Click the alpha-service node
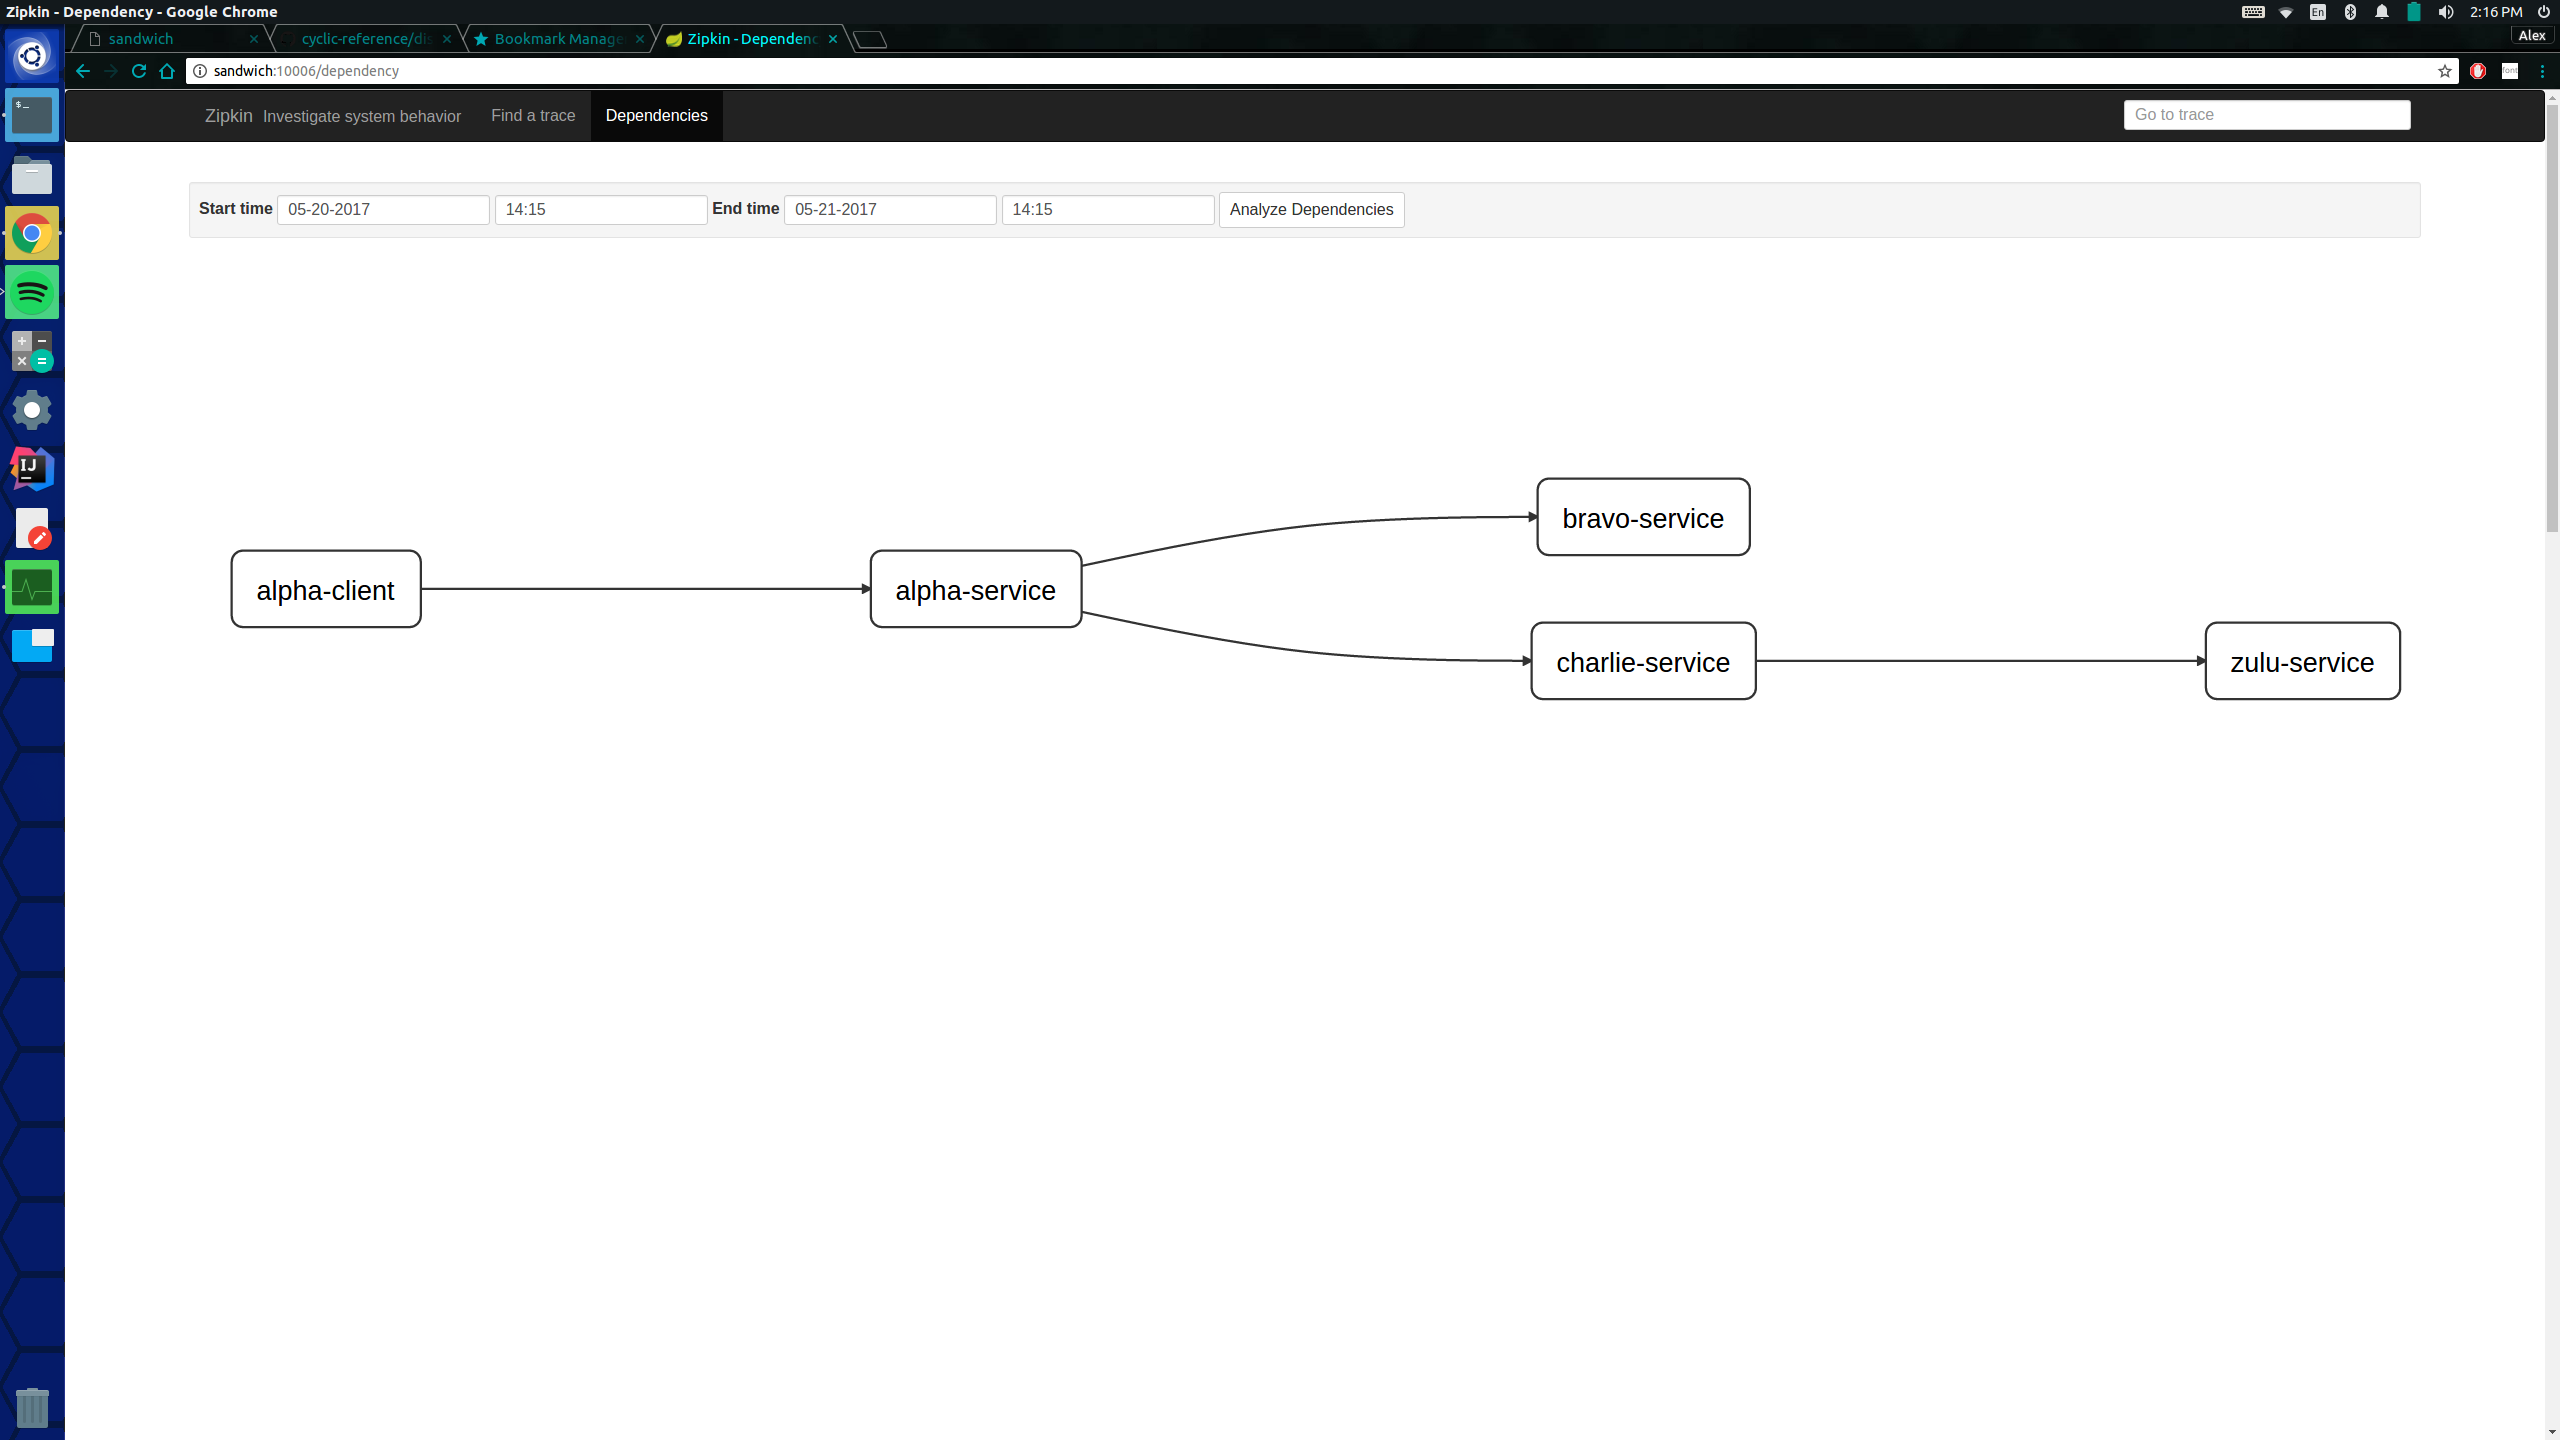The height and width of the screenshot is (1440, 2560). 974,589
